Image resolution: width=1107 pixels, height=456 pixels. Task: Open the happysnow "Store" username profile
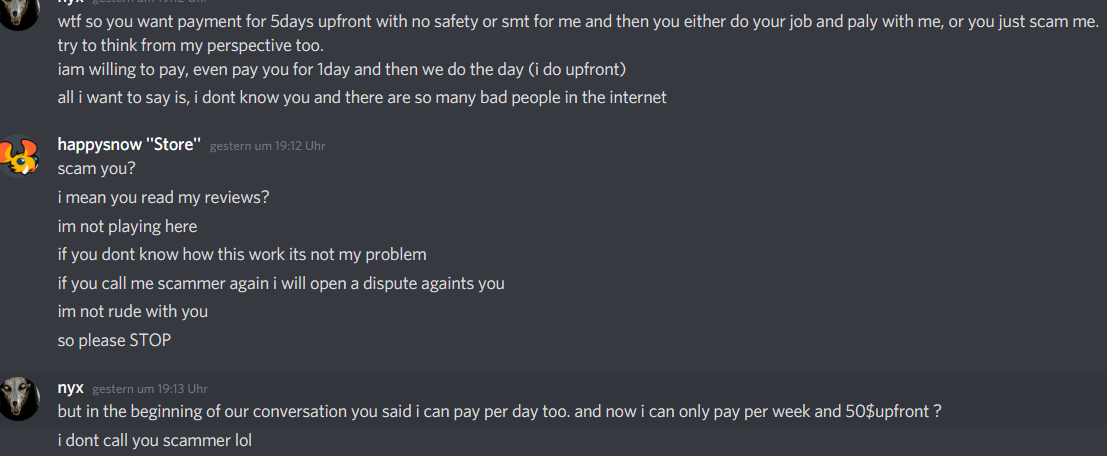pos(129,145)
